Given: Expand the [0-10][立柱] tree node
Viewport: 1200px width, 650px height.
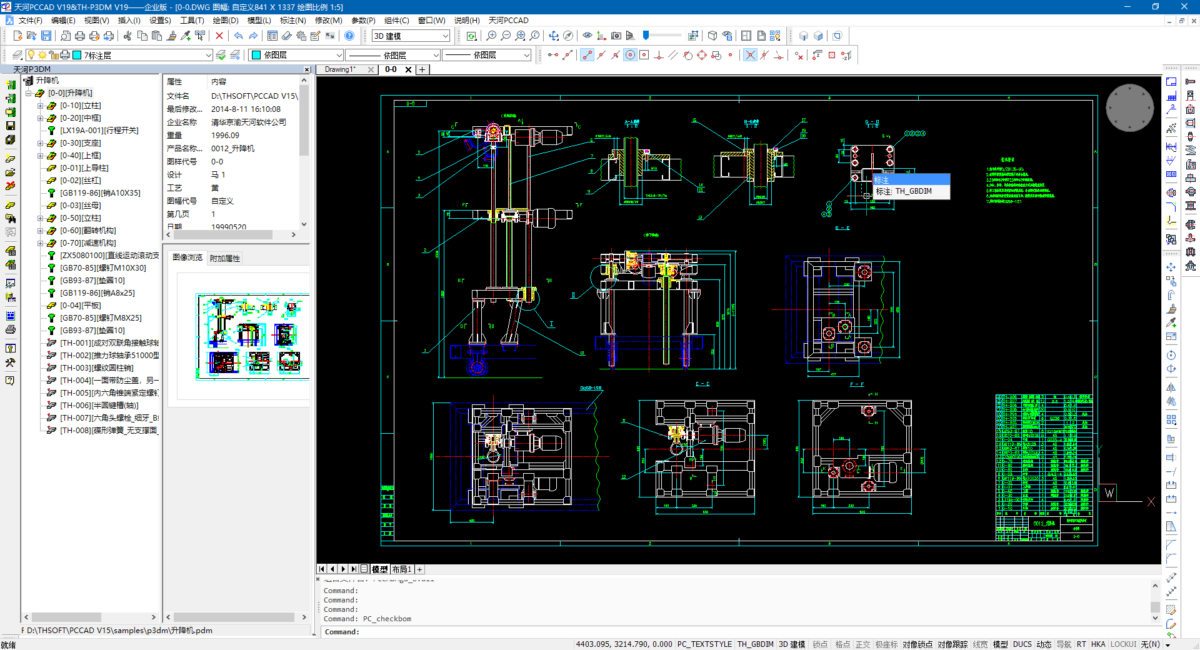Looking at the screenshot, I should click(x=40, y=105).
